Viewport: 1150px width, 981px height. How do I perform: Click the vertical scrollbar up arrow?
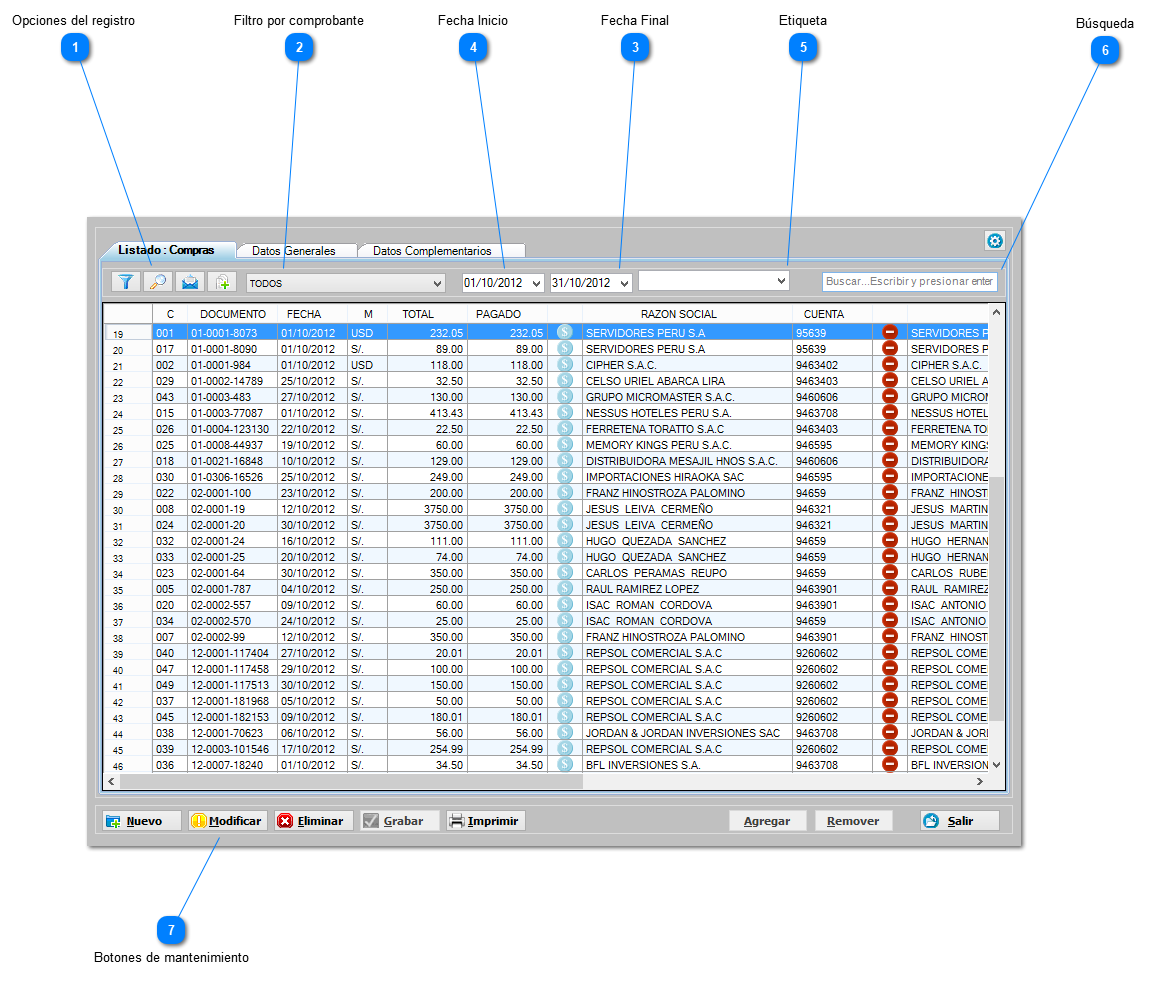pyautogui.click(x=996, y=312)
